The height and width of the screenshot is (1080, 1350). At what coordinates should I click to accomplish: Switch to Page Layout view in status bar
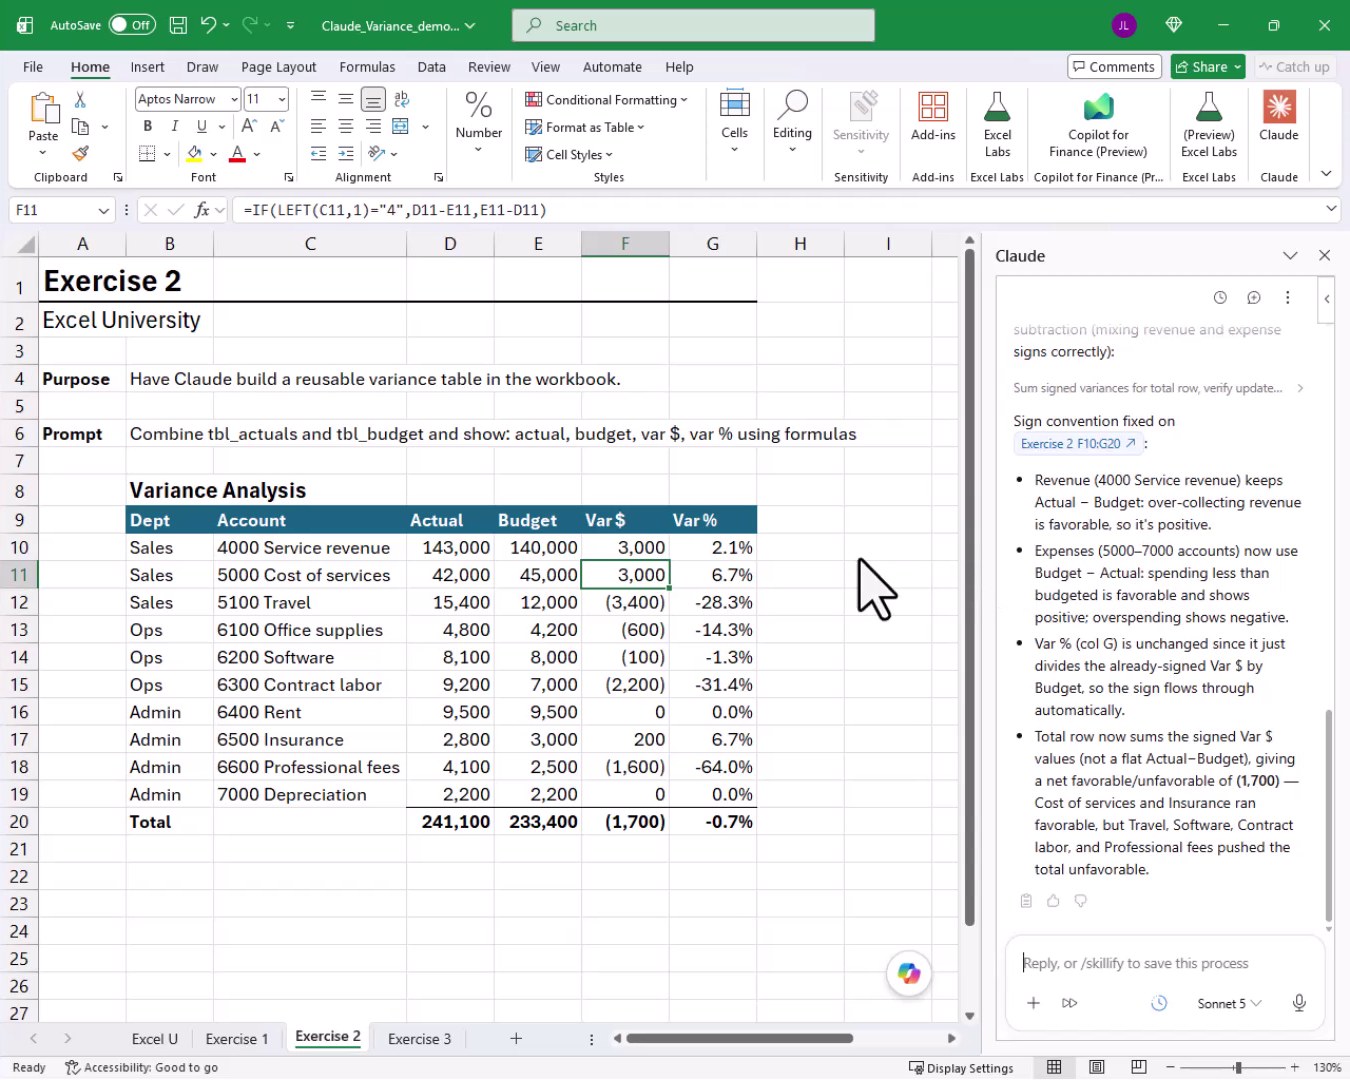(x=1097, y=1067)
